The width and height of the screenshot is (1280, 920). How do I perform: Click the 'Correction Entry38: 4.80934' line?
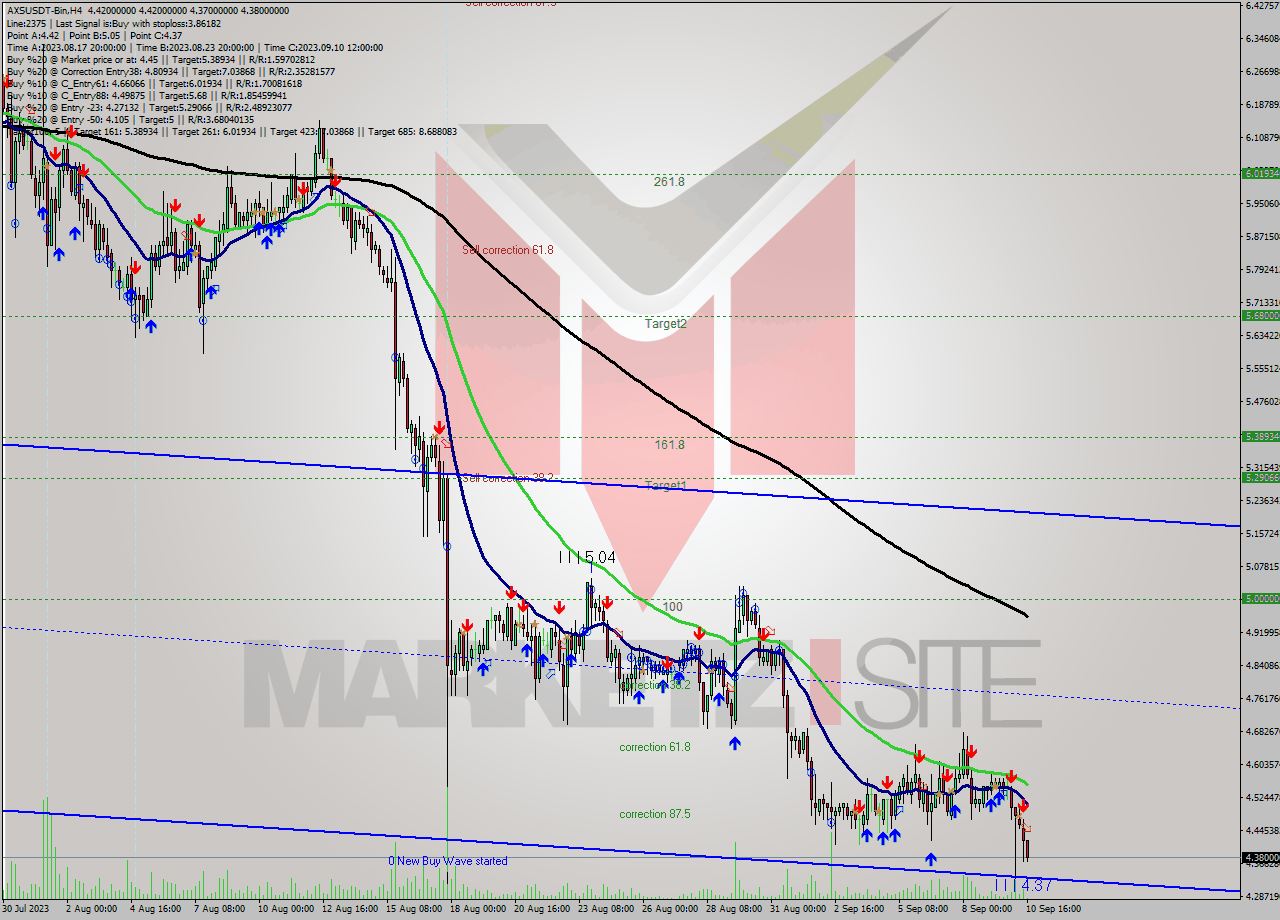(171, 71)
